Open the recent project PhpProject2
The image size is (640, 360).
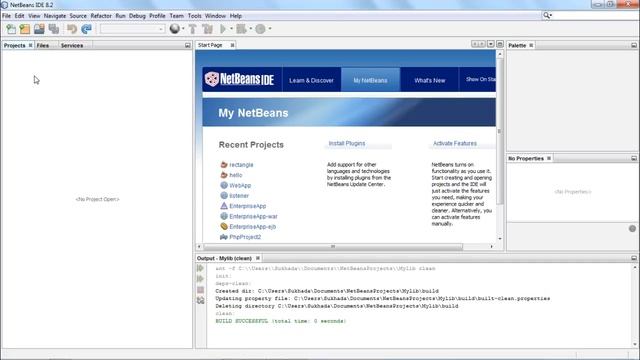point(245,237)
